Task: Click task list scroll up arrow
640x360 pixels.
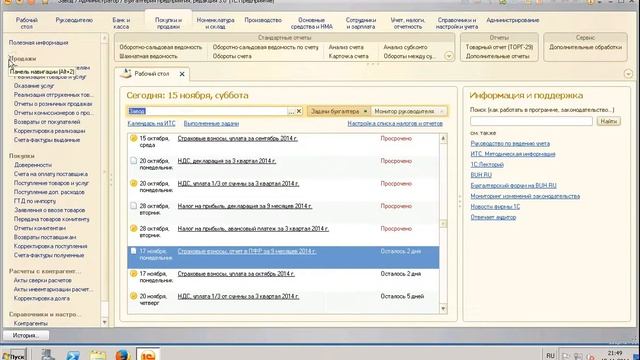Action: coord(443,138)
